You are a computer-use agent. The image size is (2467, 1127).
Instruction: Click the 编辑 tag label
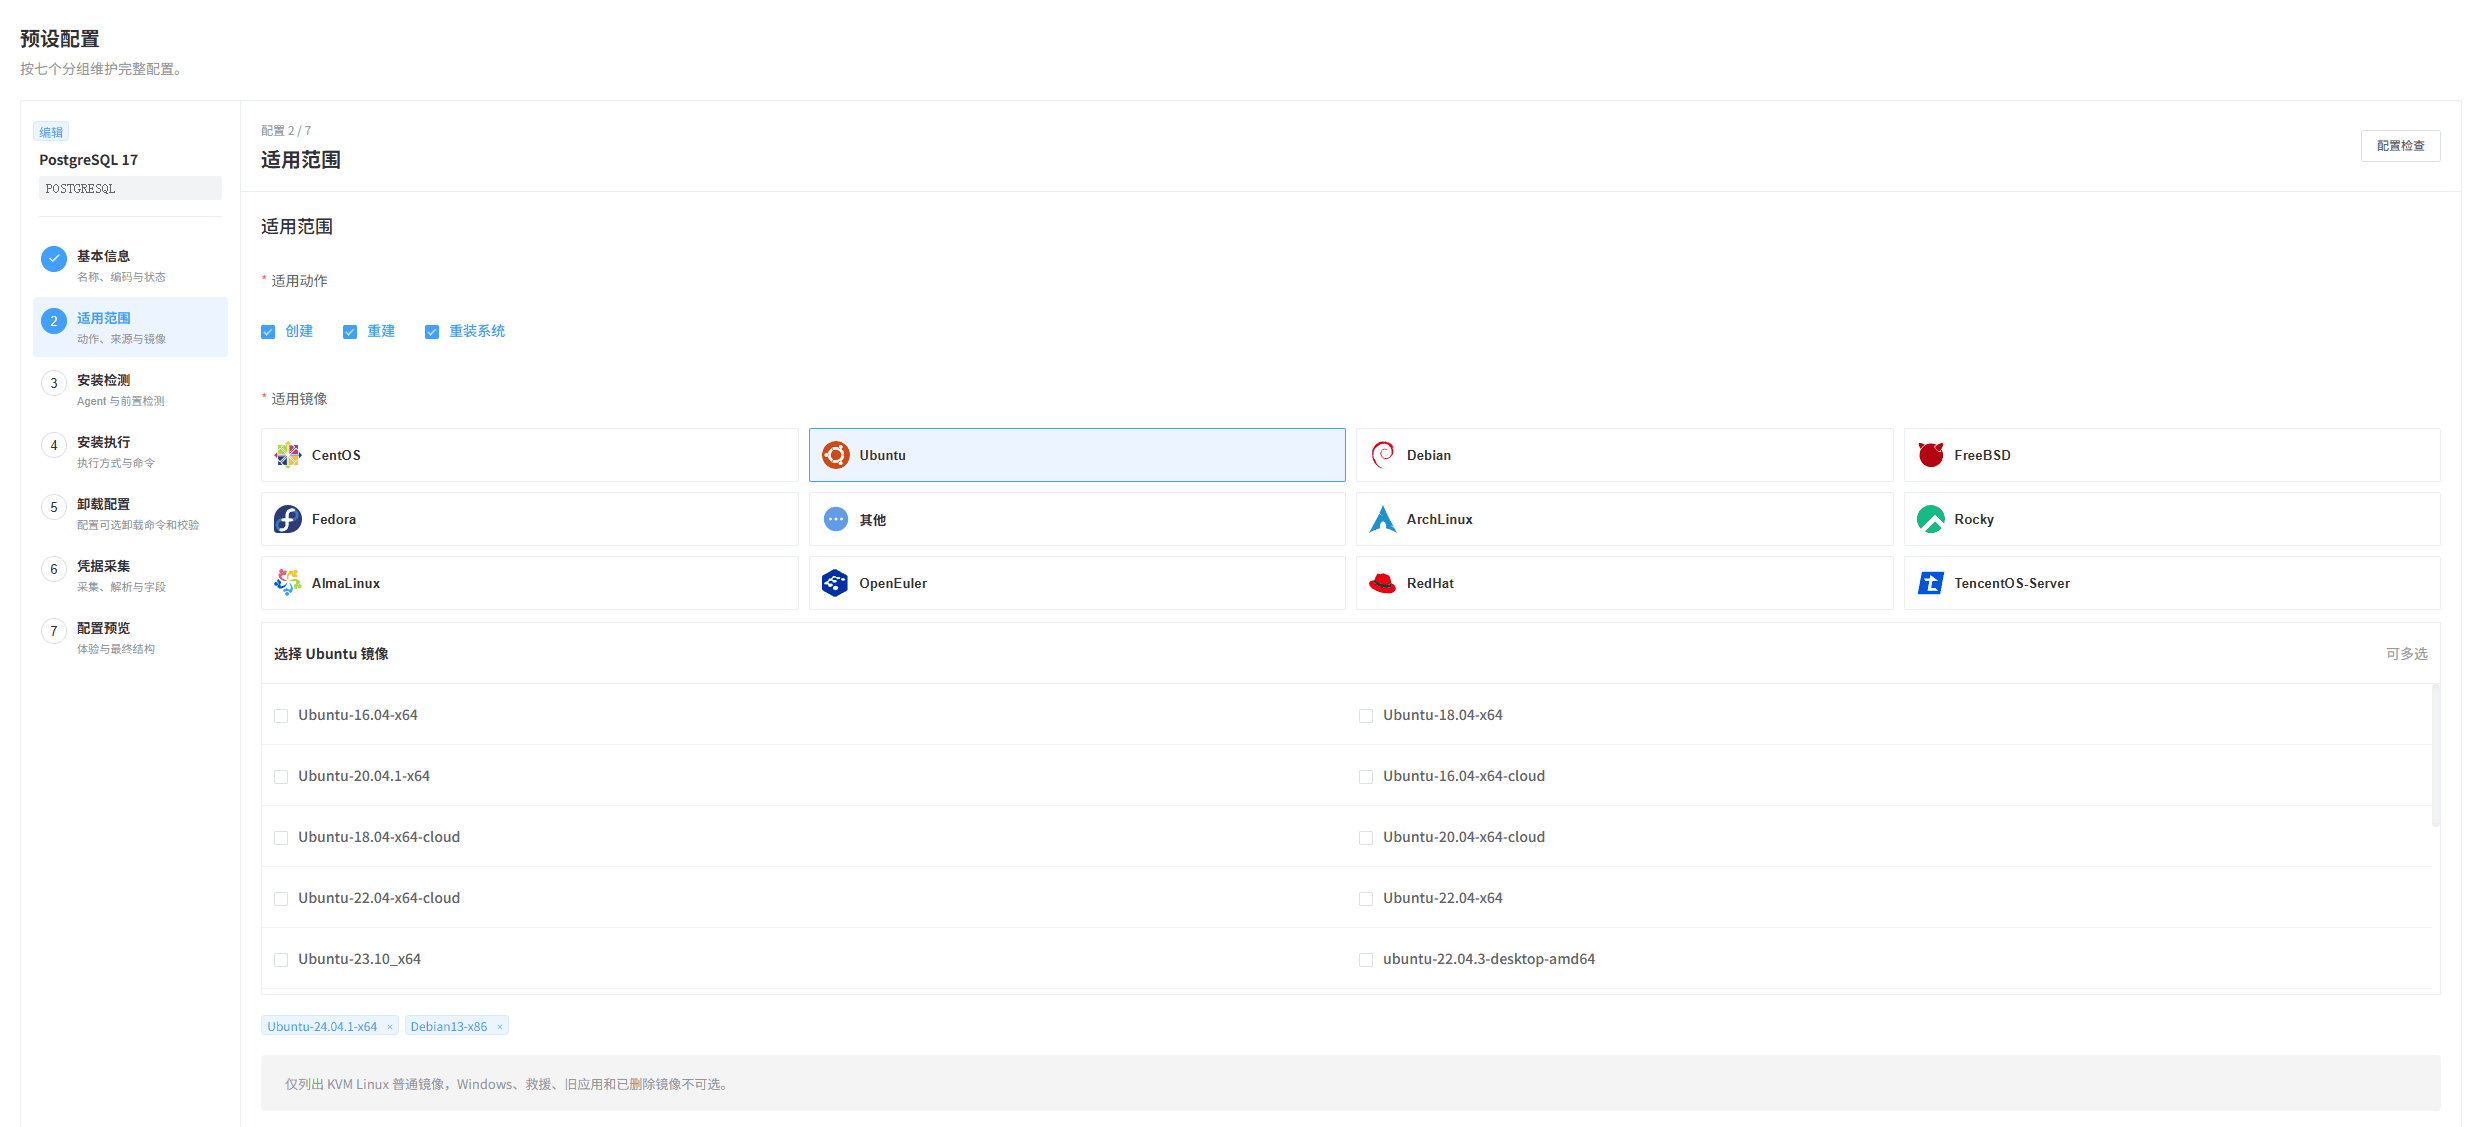point(51,132)
